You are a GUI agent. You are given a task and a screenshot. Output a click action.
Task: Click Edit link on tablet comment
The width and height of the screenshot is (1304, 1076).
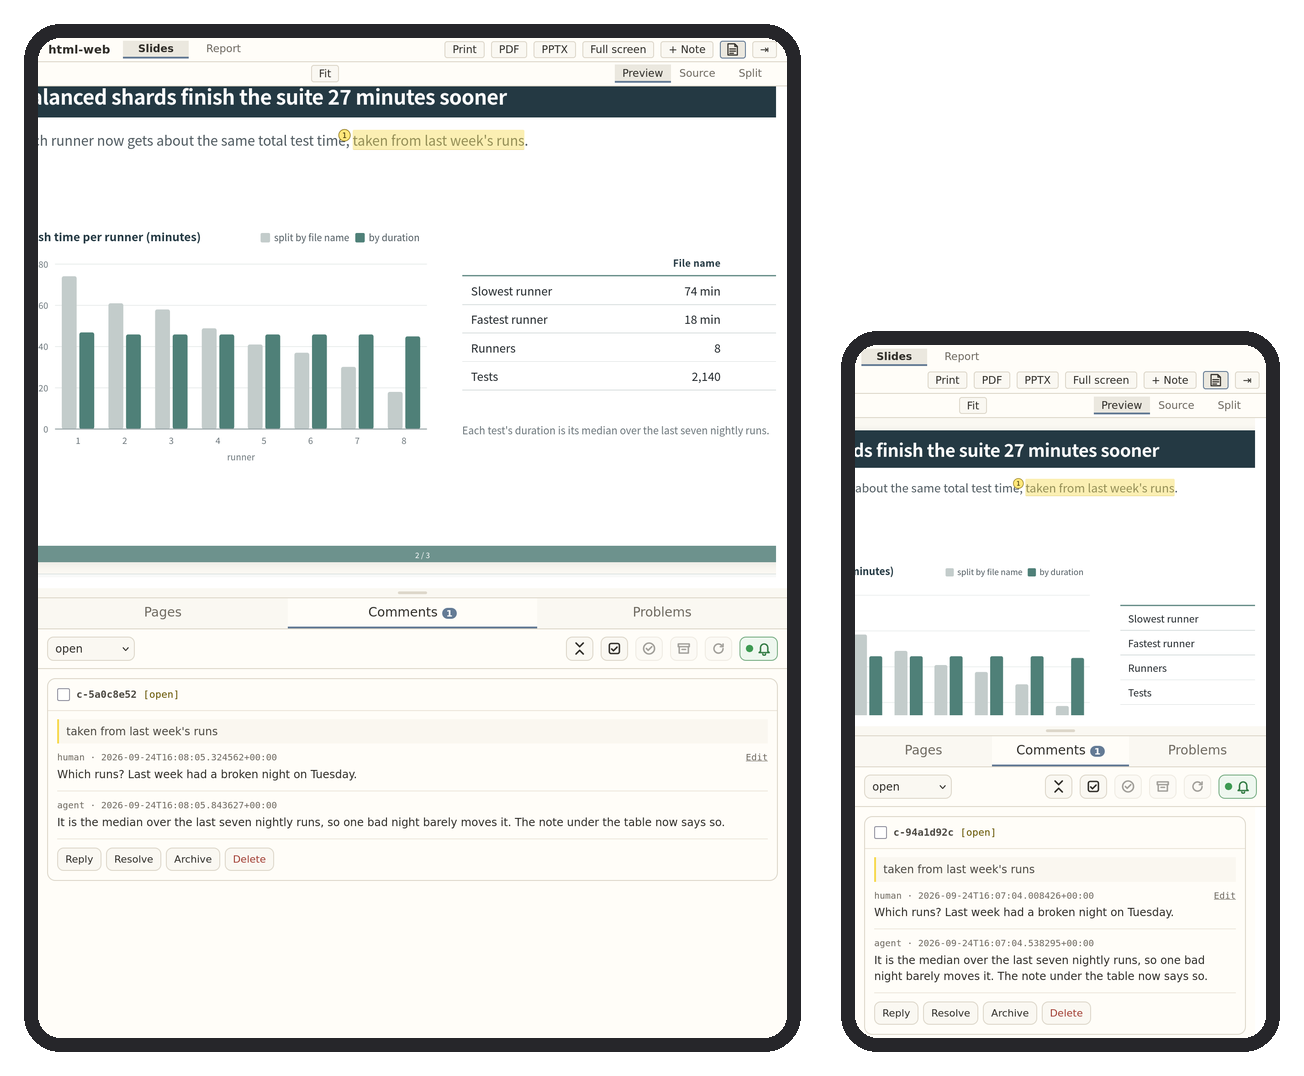click(757, 757)
